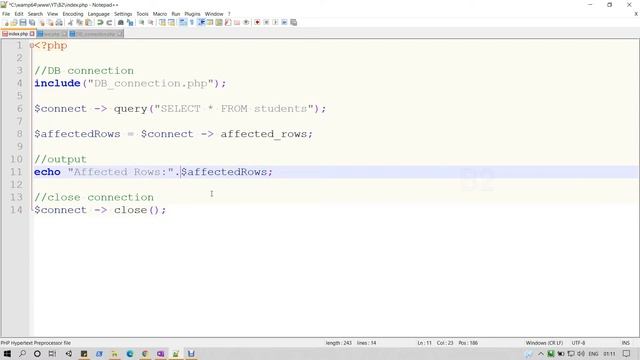Click the Print toolbar icon

60,22
